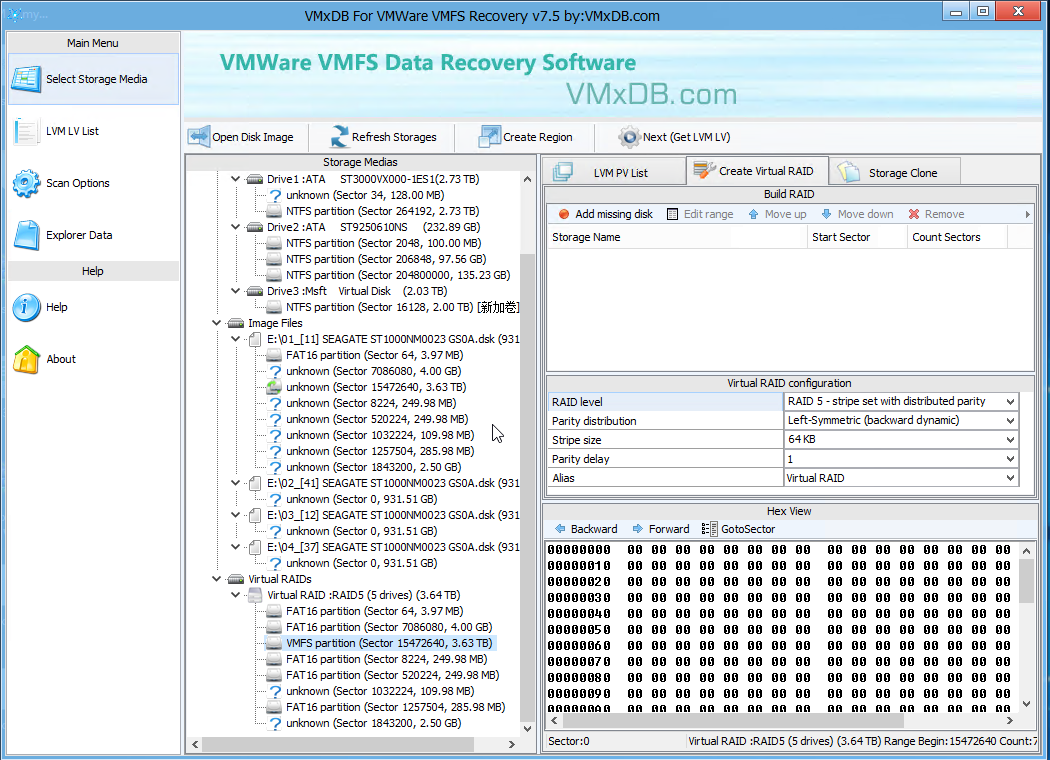Collapse the Drive2 ATA tree node
This screenshot has height=760, width=1050.
[236, 228]
